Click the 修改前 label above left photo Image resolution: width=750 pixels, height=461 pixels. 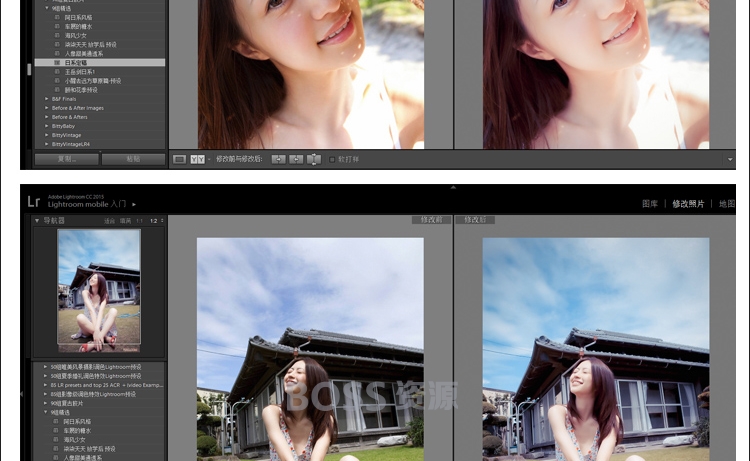pos(431,220)
